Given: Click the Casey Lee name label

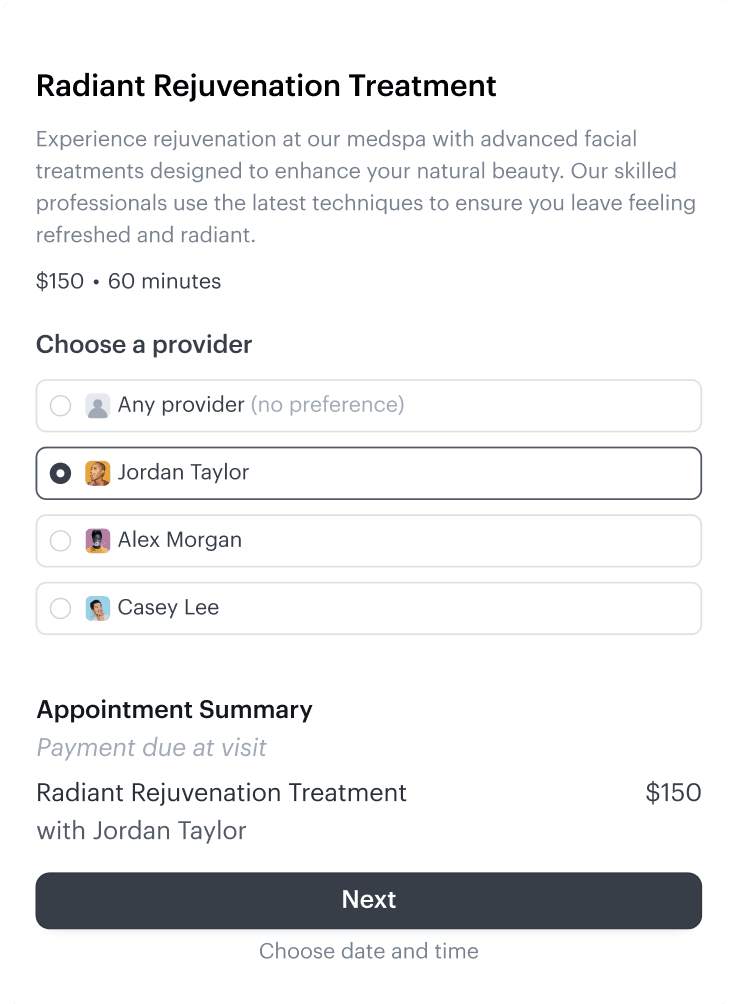Looking at the screenshot, I should 168,607.
